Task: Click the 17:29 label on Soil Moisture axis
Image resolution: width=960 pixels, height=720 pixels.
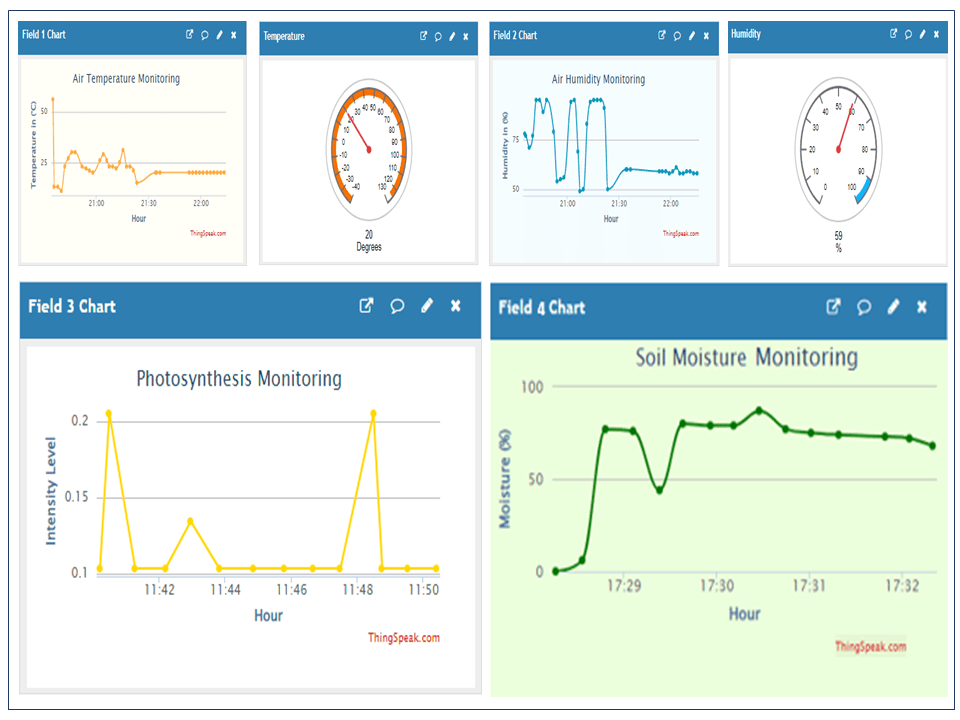Action: [x=624, y=586]
